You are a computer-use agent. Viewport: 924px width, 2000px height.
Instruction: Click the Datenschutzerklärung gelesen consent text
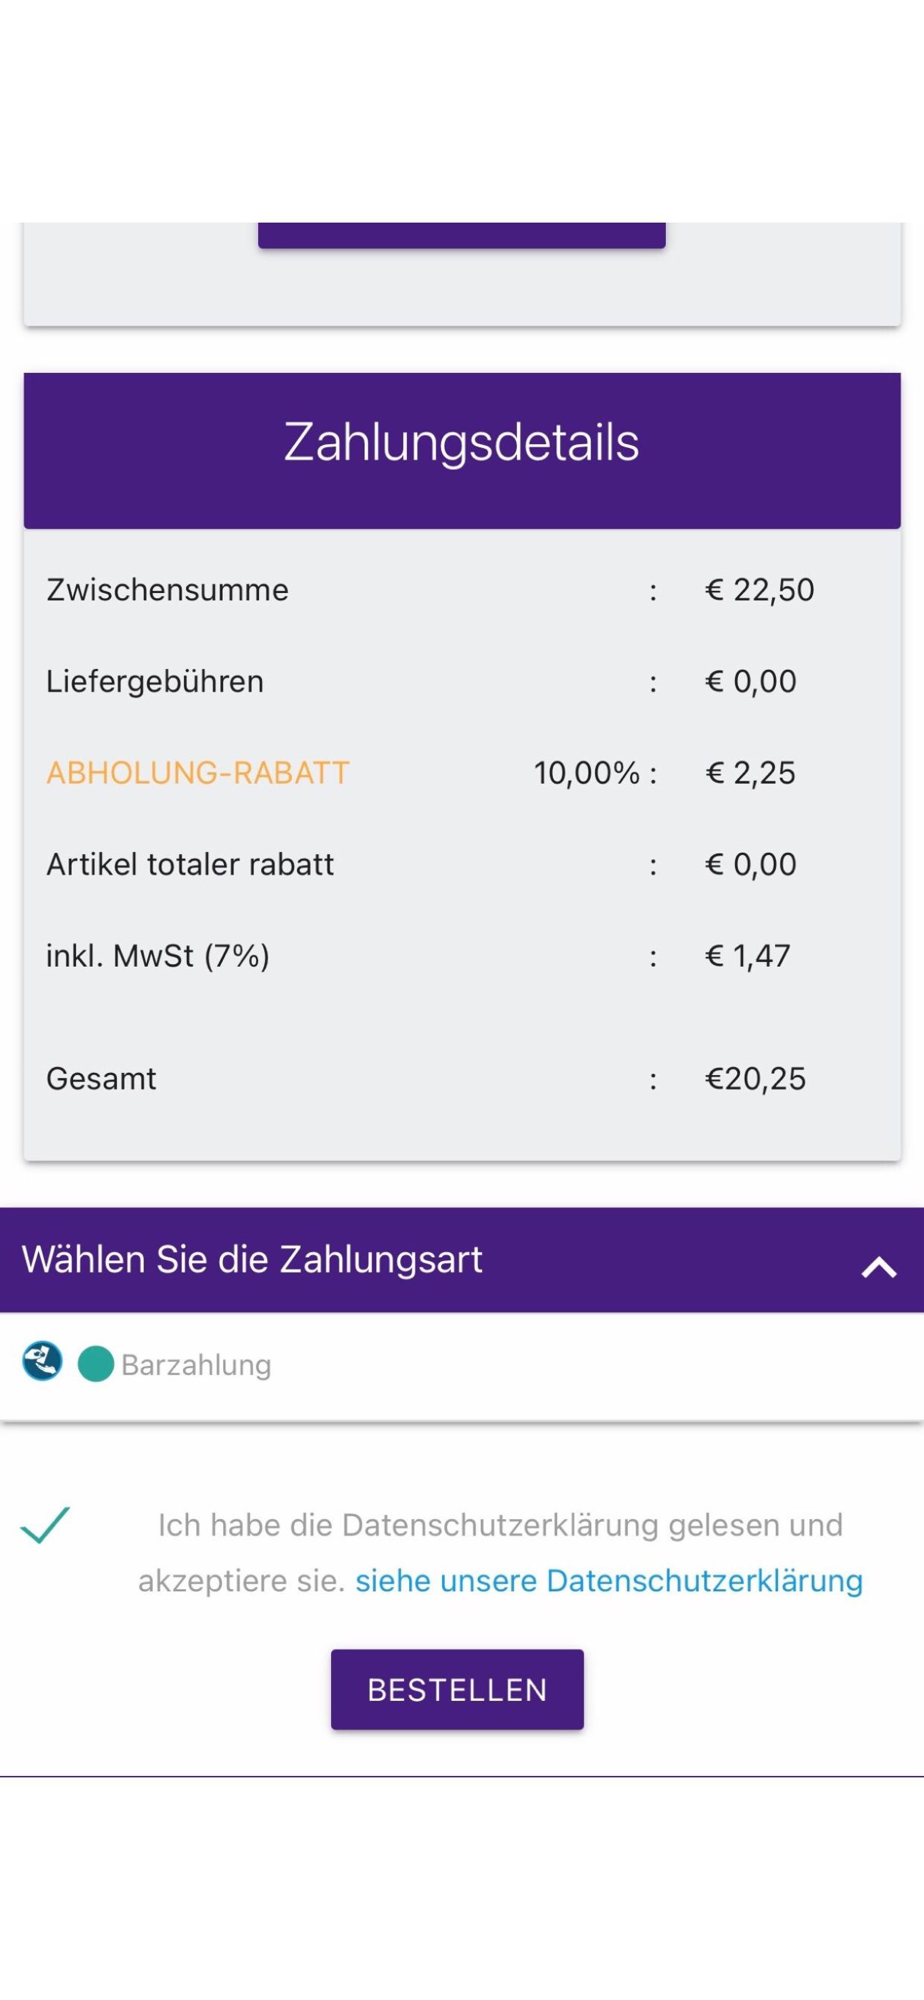[500, 1552]
